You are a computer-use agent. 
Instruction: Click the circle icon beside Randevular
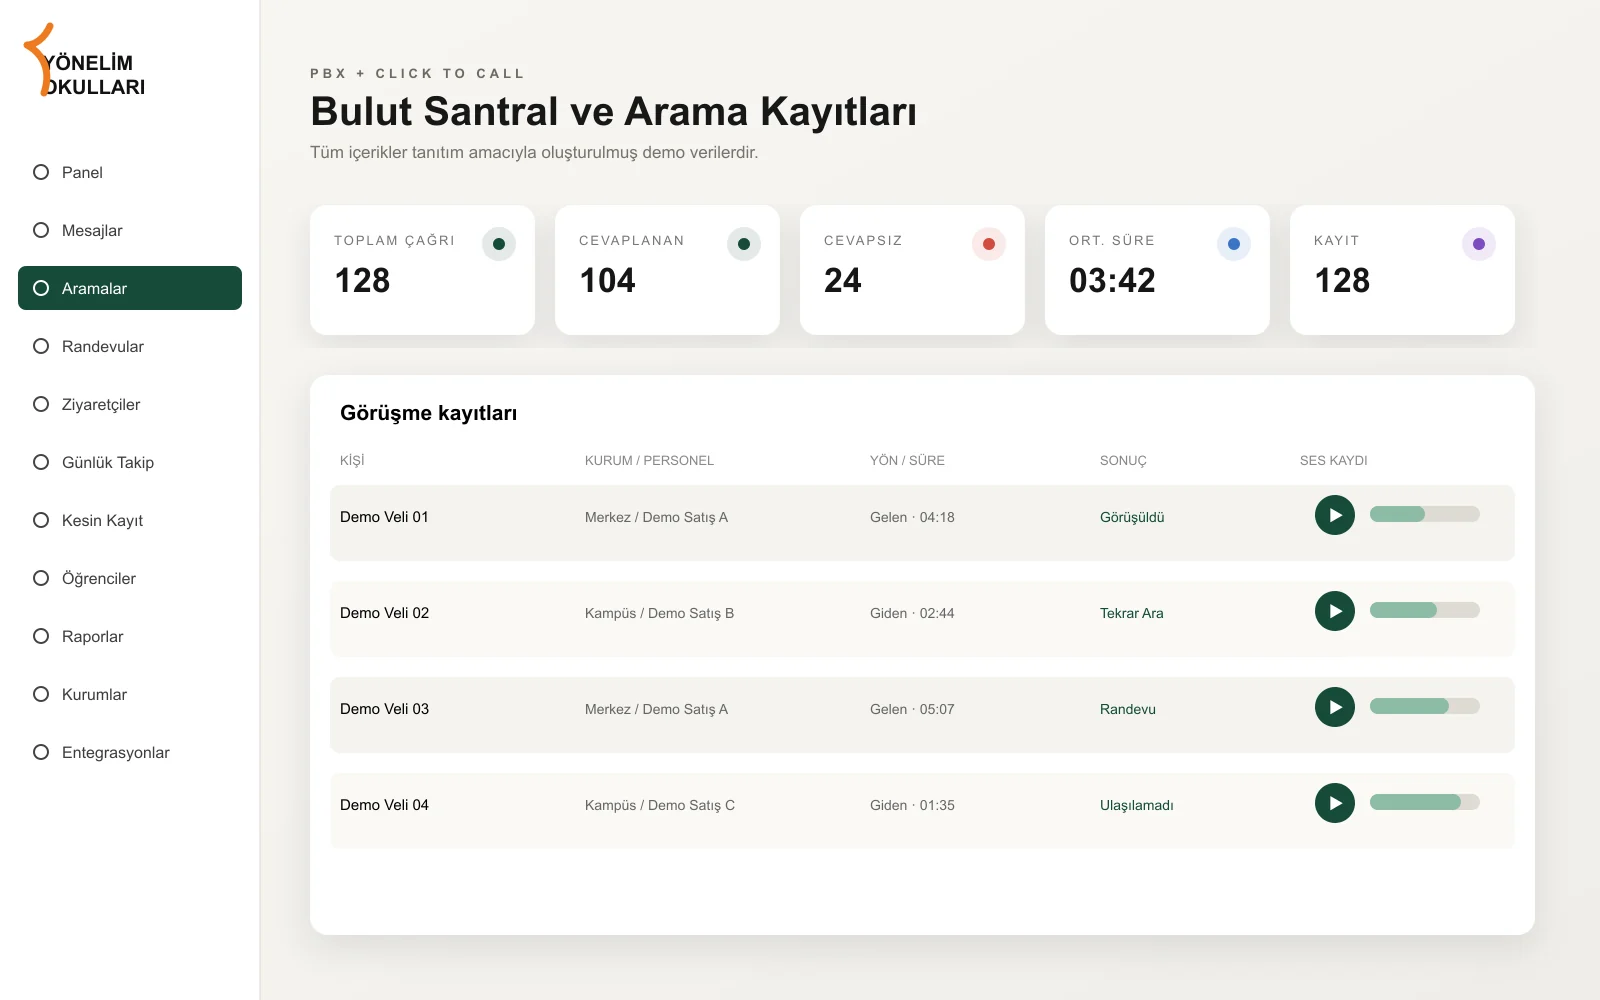[x=41, y=346]
